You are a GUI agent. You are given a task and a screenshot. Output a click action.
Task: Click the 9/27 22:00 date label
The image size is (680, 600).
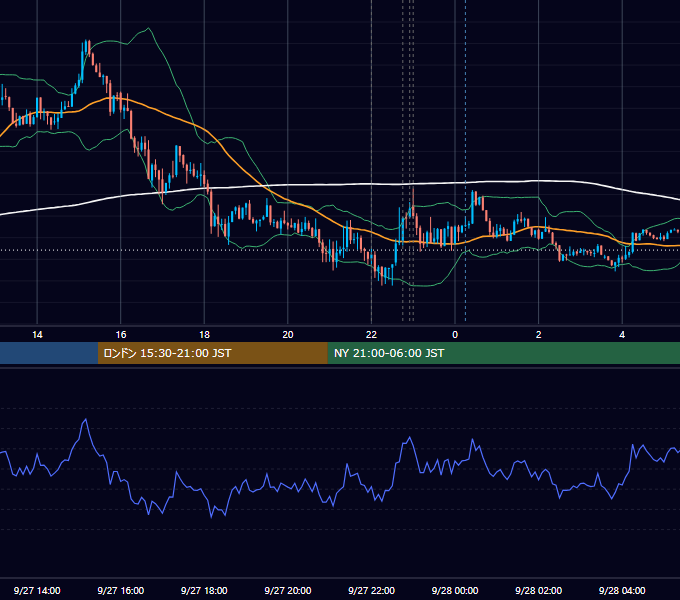(x=371, y=590)
